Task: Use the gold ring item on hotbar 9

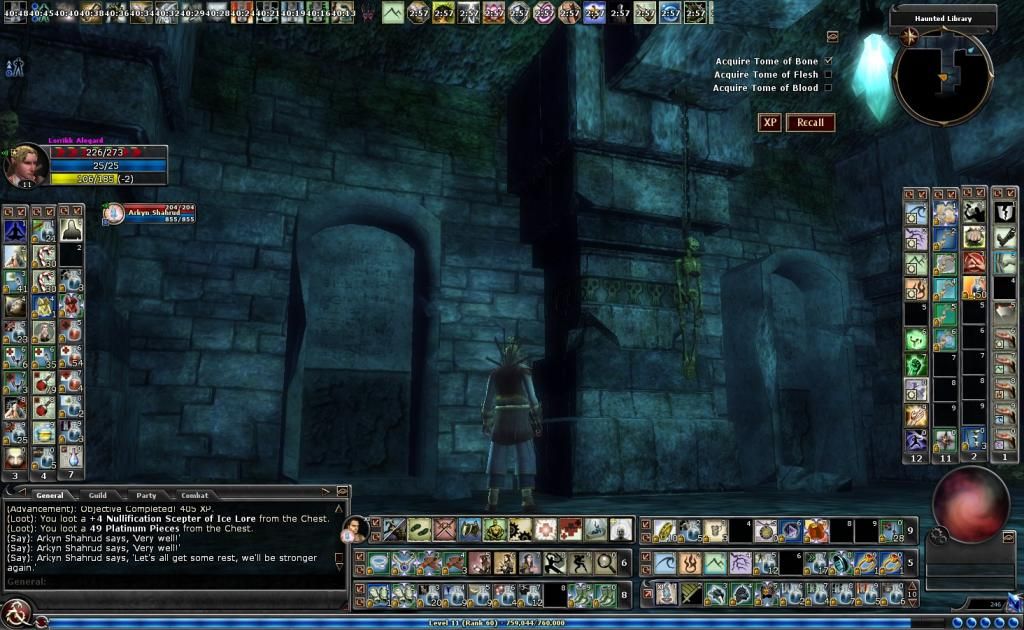Action: click(x=664, y=531)
